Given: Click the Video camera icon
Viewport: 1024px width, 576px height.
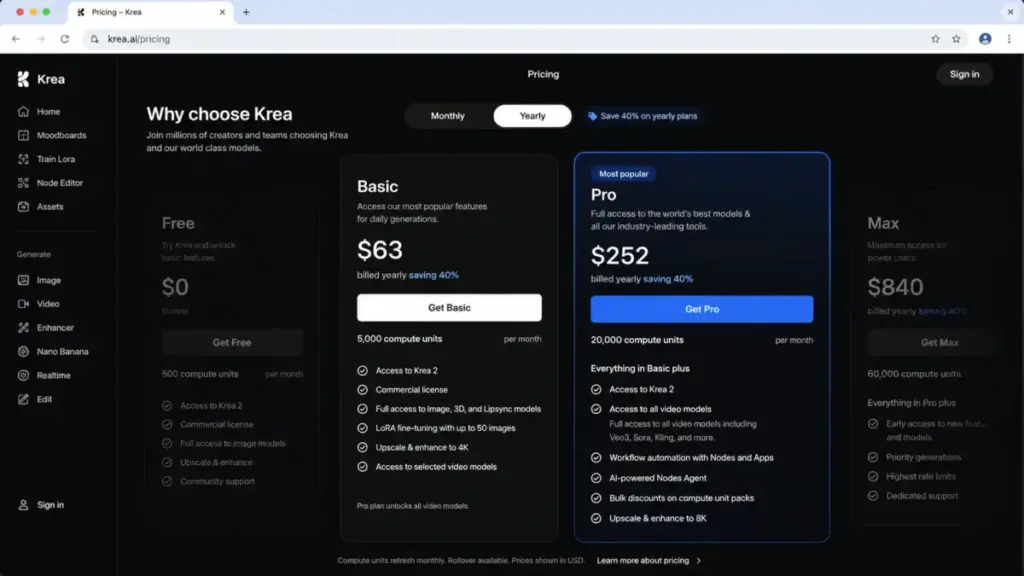Looking at the screenshot, I should point(24,304).
